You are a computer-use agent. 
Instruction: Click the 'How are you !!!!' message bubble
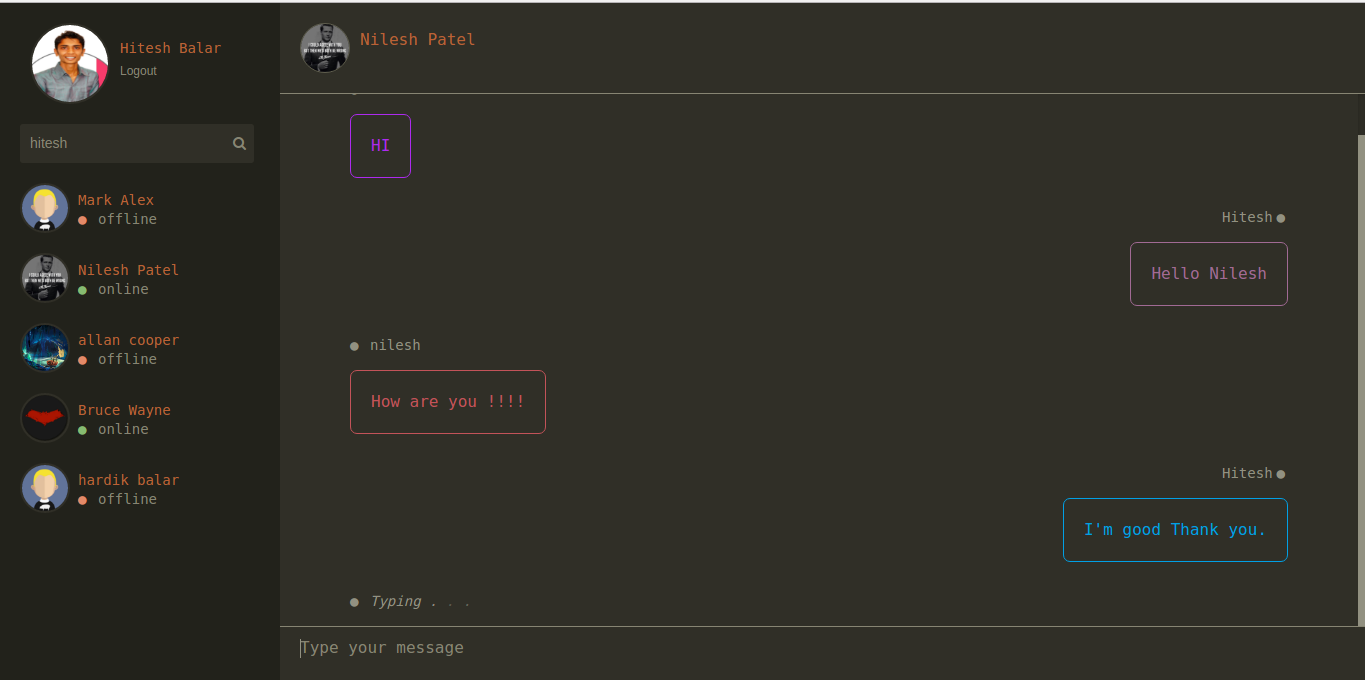[x=447, y=402]
